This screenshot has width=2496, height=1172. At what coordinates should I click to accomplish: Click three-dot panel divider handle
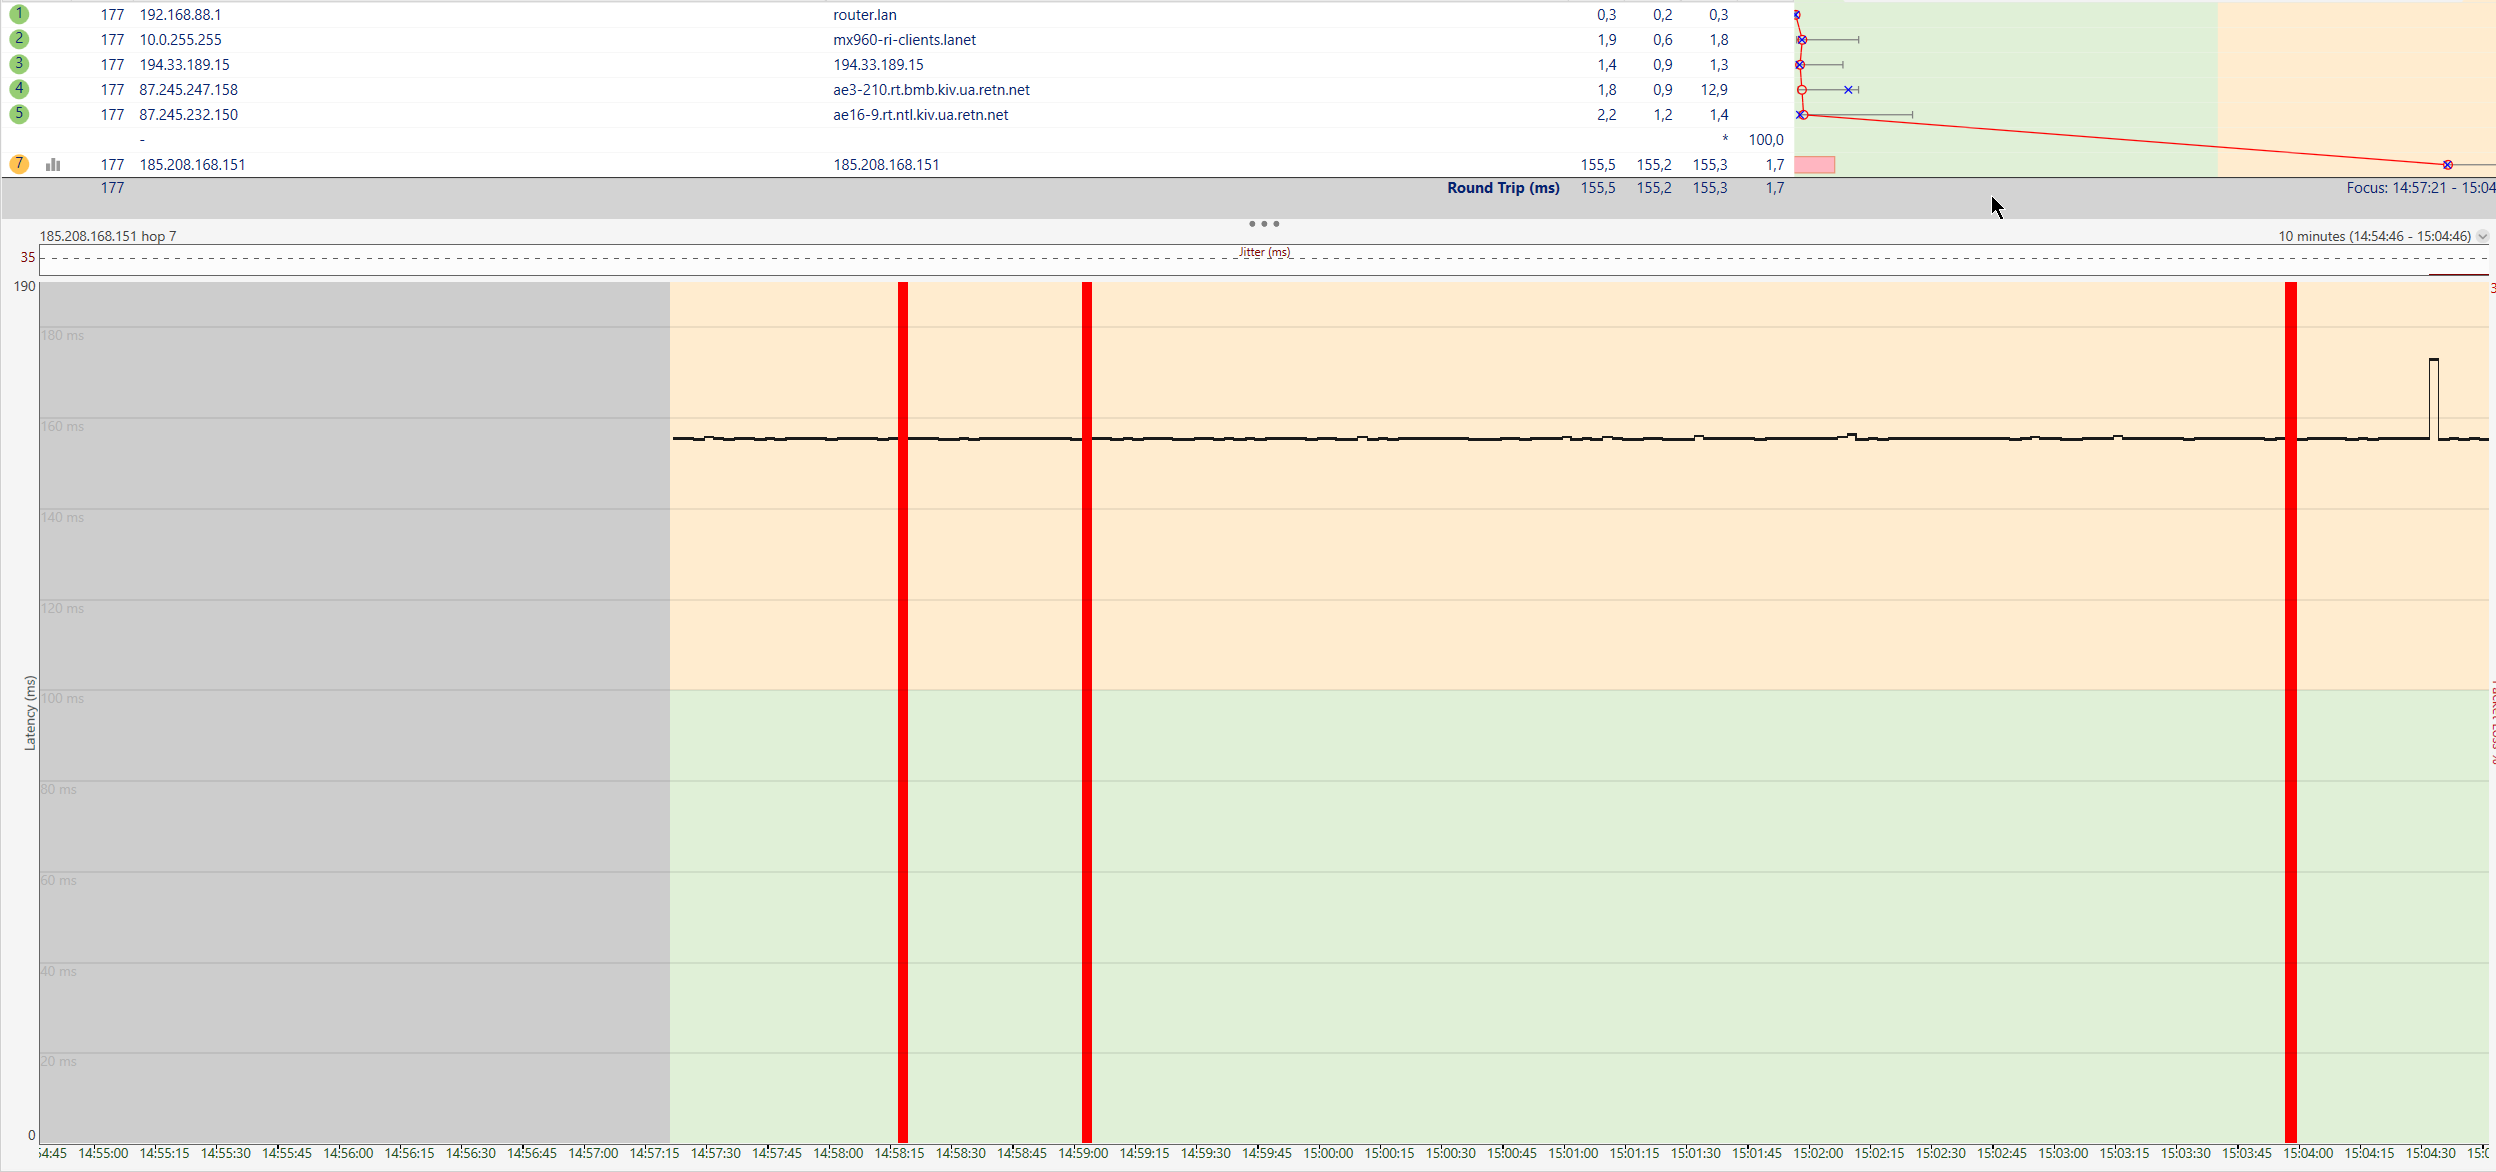[1264, 224]
